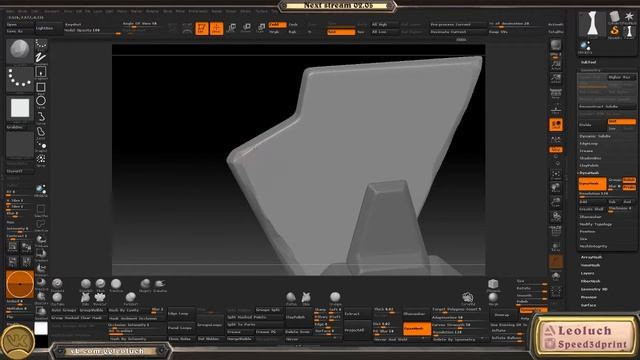Activate the orange Draw mode button
The height and width of the screenshot is (360, 640).
tap(216, 28)
